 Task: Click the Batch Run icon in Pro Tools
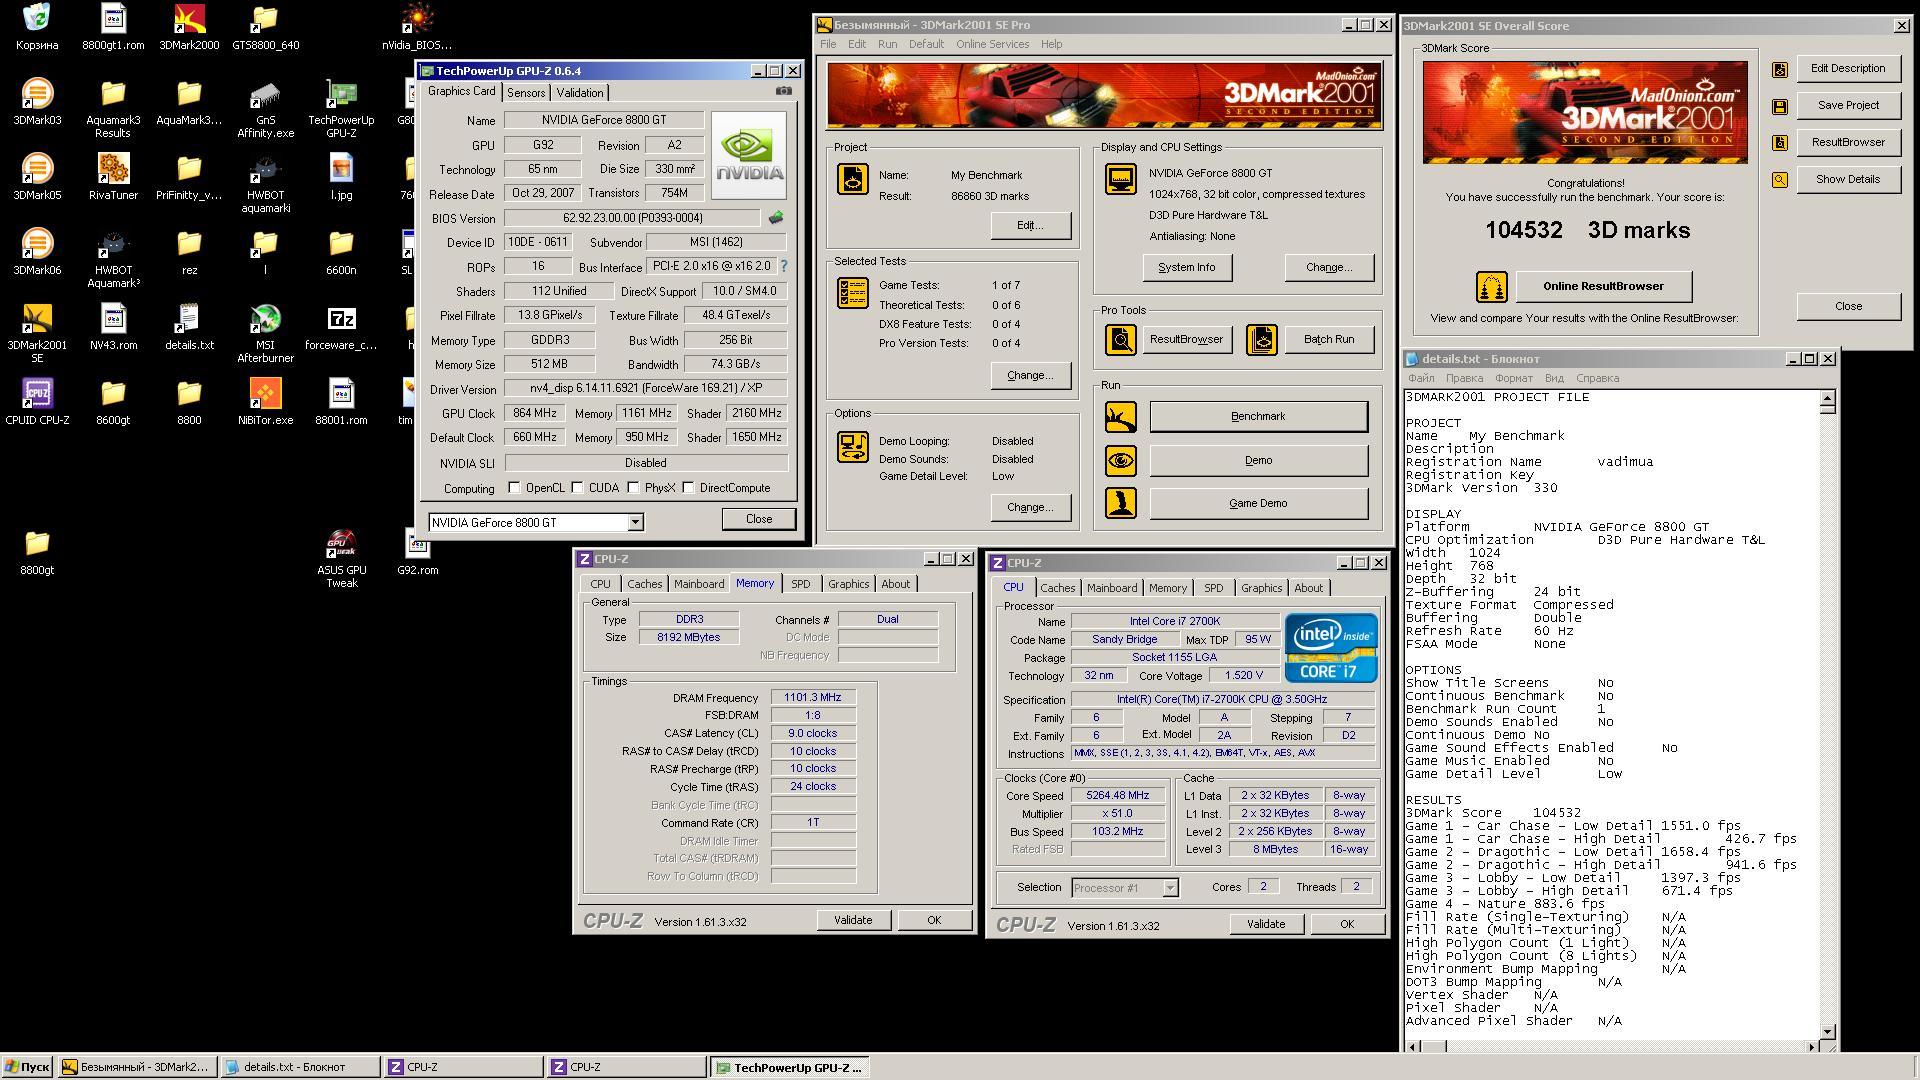click(1261, 339)
